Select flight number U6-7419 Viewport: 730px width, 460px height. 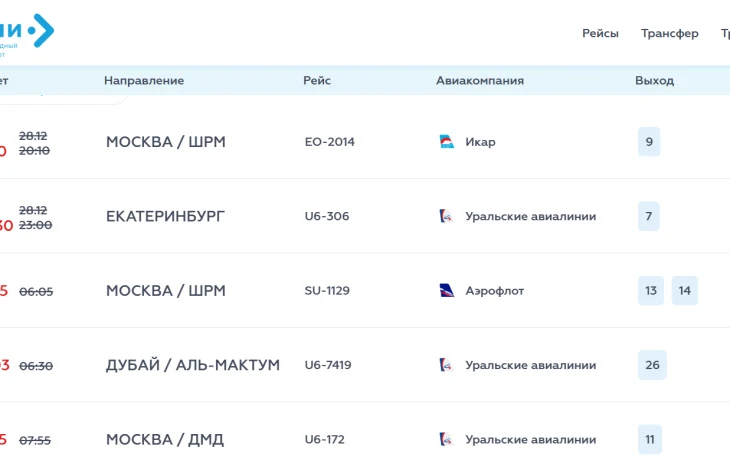tap(328, 365)
